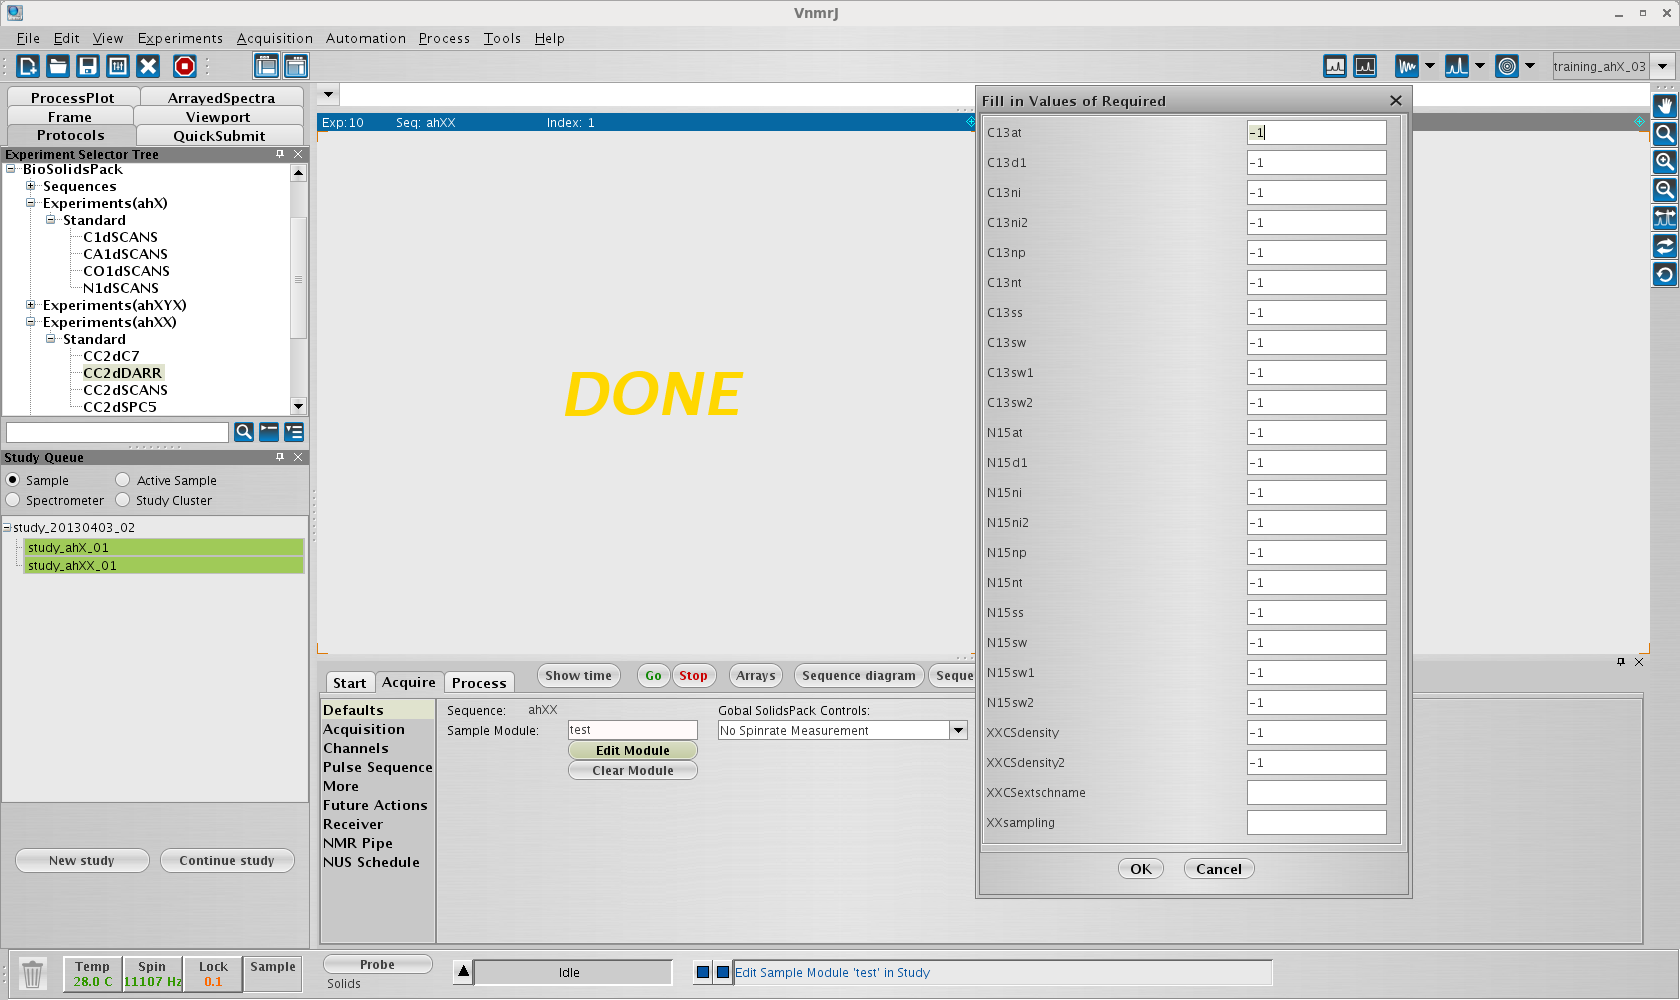Click the XXCSextschname input field
1680x1000 pixels.
click(x=1316, y=793)
